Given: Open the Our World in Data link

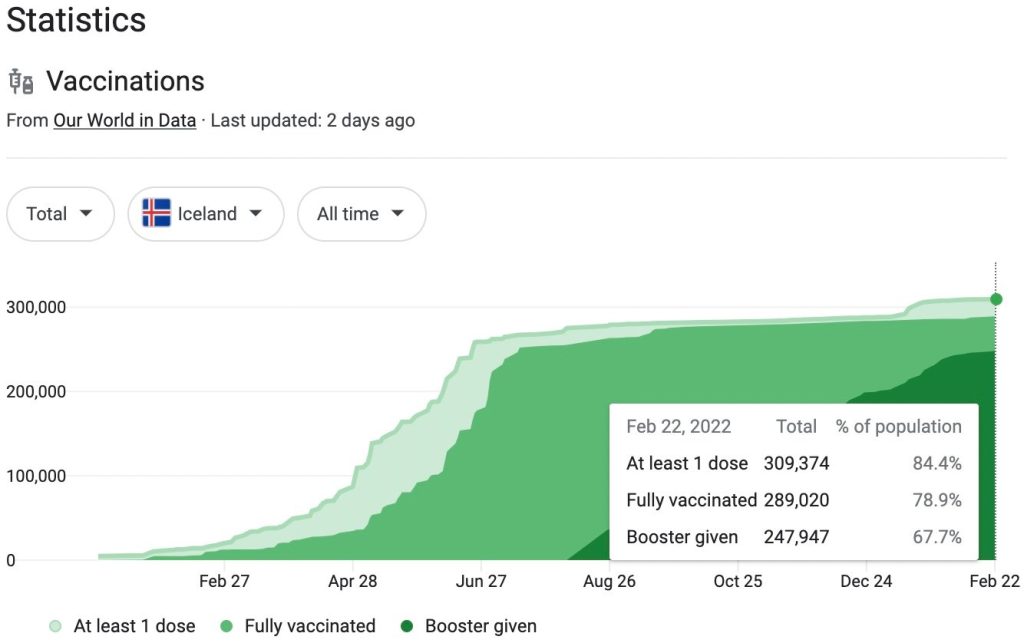Looking at the screenshot, I should coord(124,120).
